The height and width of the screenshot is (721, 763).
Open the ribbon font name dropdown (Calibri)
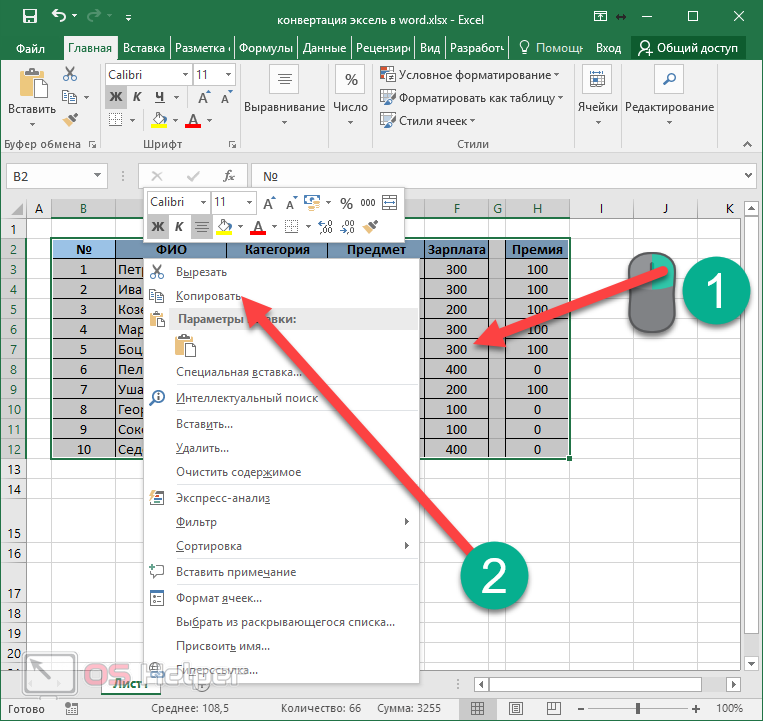click(185, 74)
